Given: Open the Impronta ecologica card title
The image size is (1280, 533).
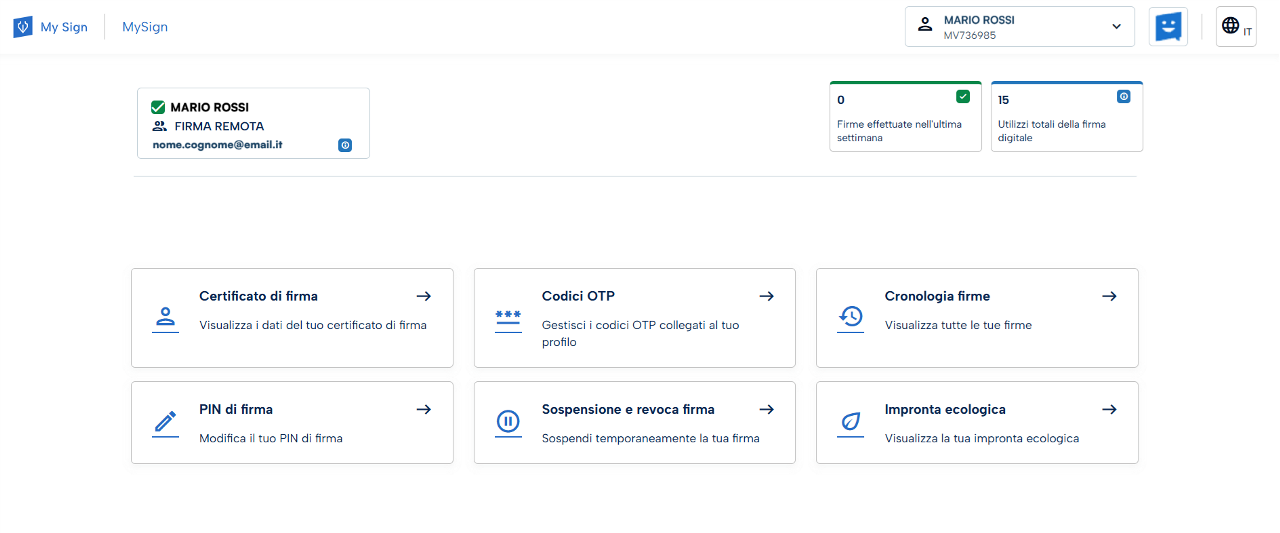Looking at the screenshot, I should (x=945, y=409).
